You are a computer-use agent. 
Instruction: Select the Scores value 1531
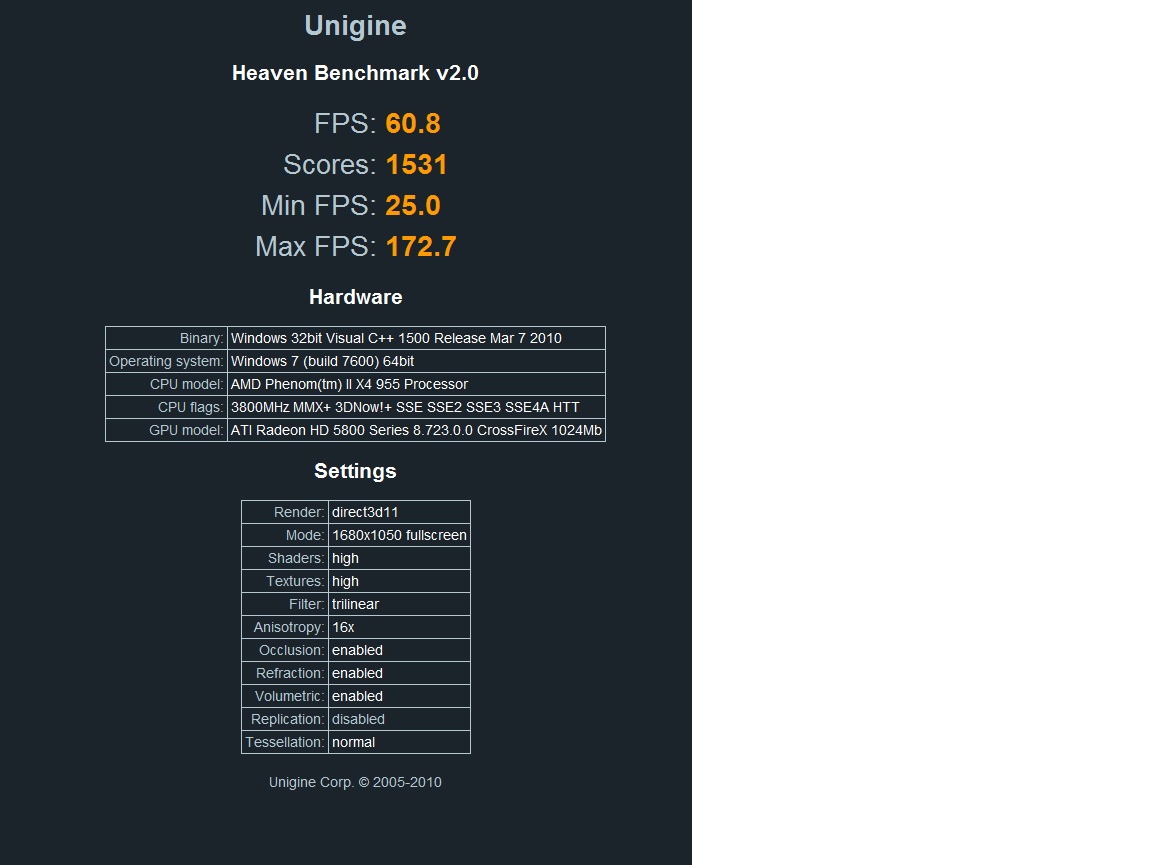coord(417,165)
